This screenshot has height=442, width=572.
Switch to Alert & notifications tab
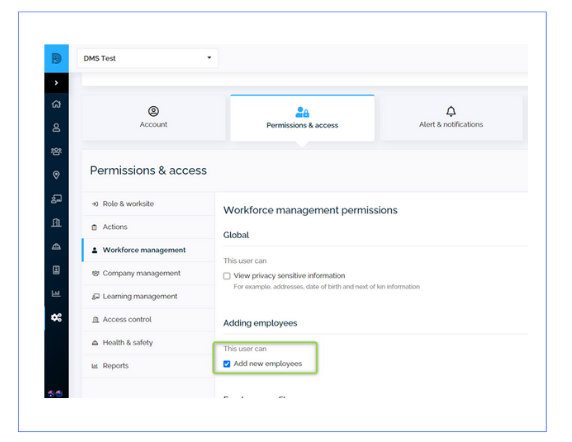pyautogui.click(x=451, y=117)
